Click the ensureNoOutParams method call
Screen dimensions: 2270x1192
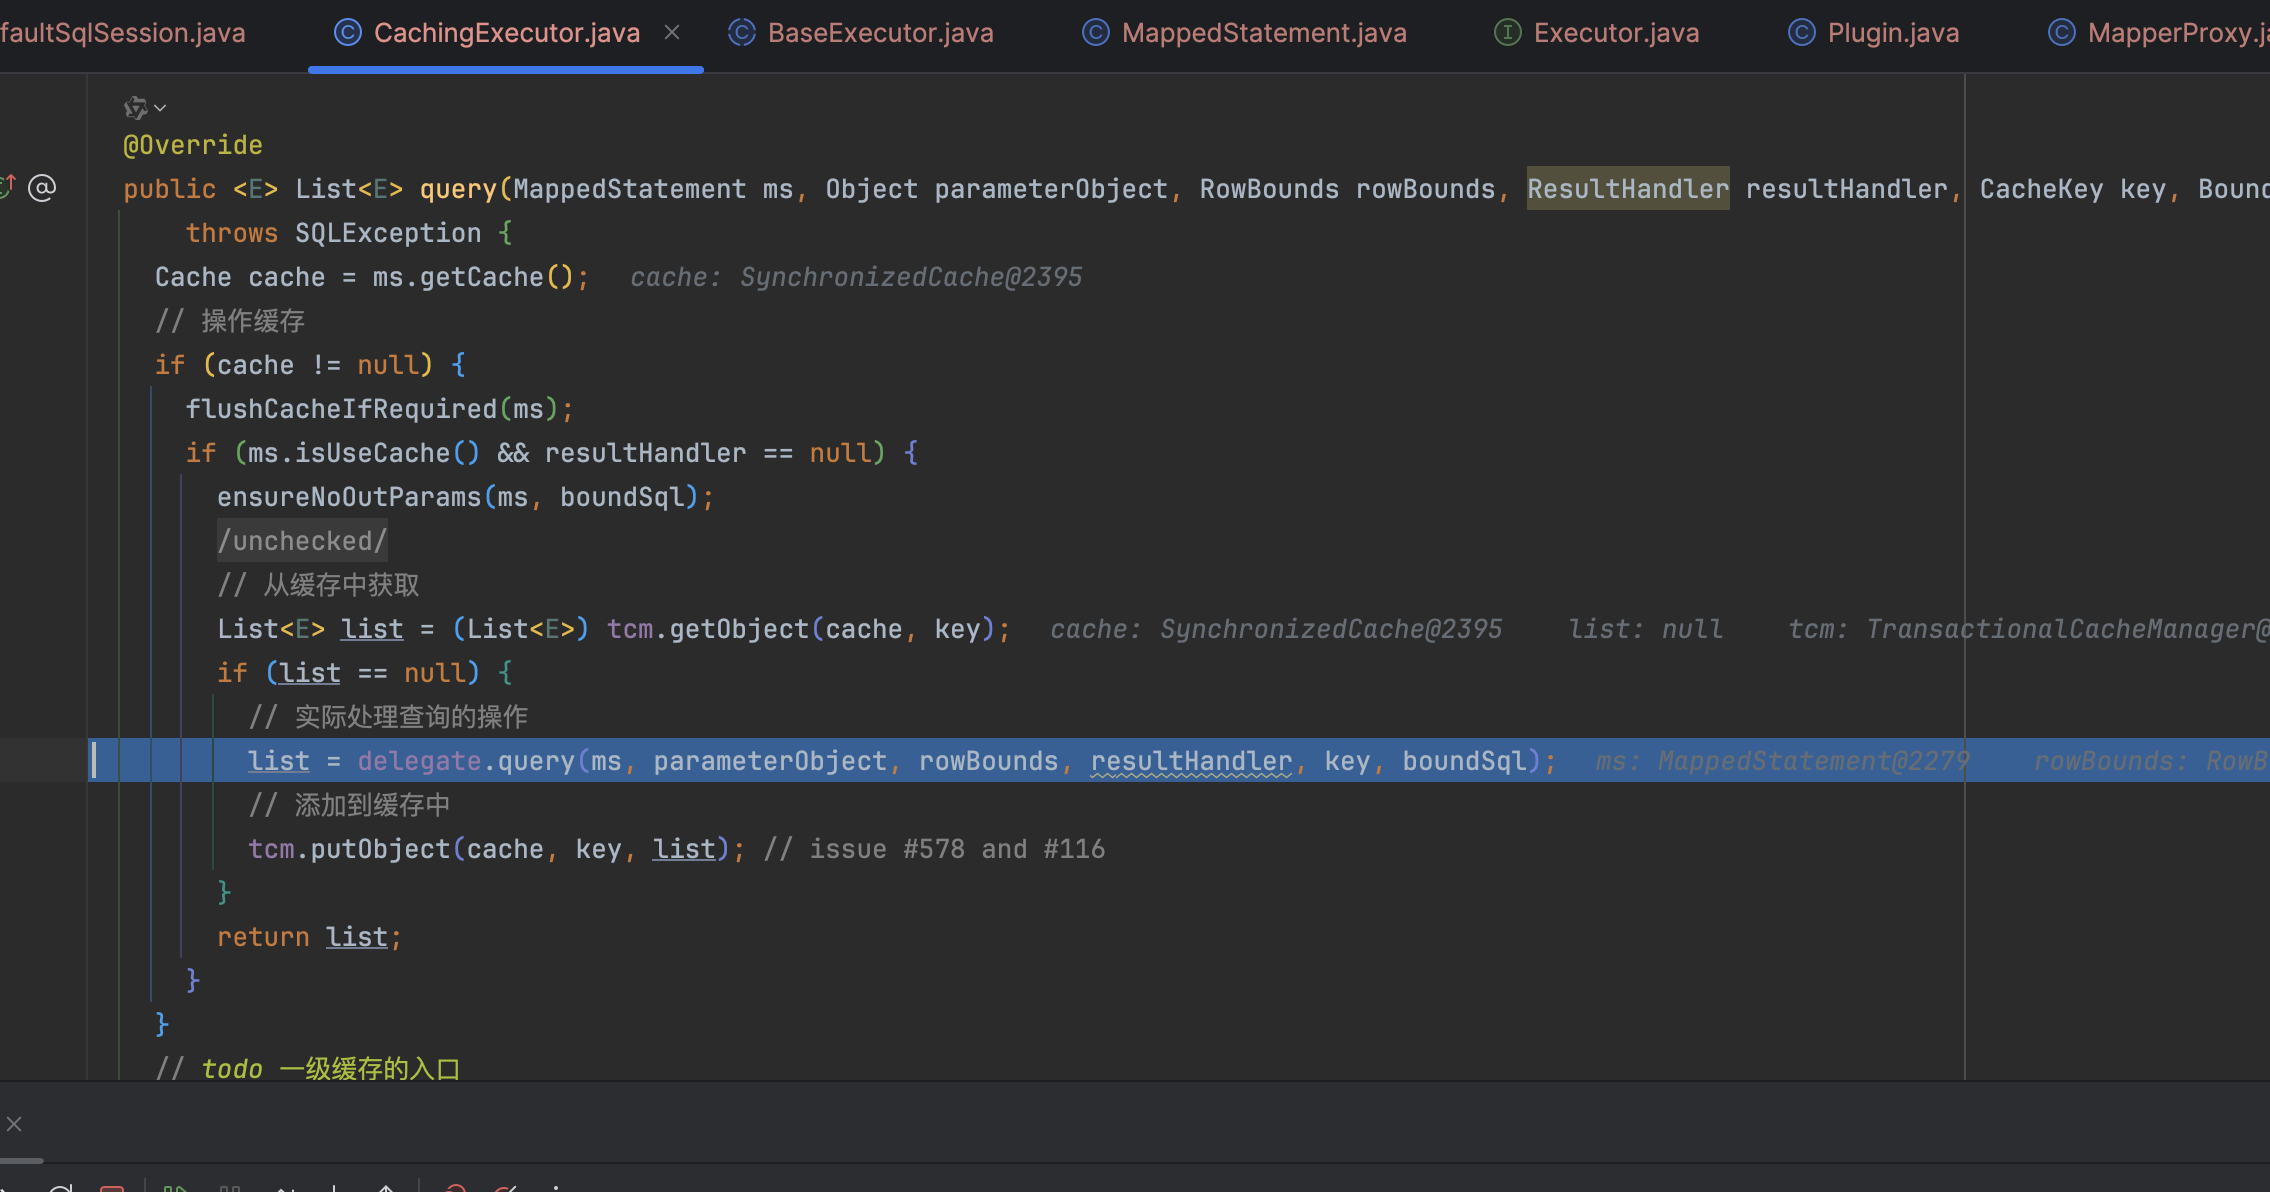pyautogui.click(x=349, y=497)
